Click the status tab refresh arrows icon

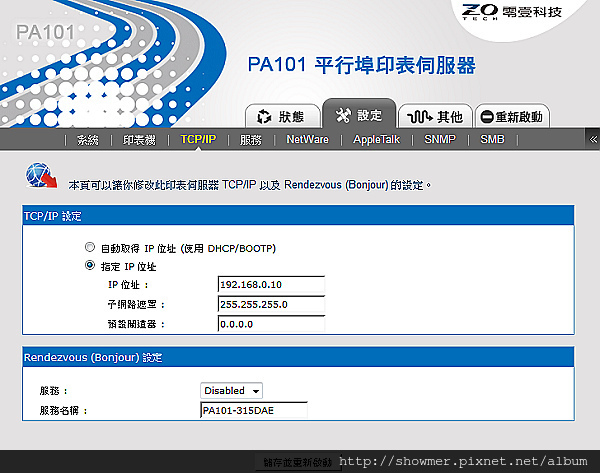[x=264, y=116]
